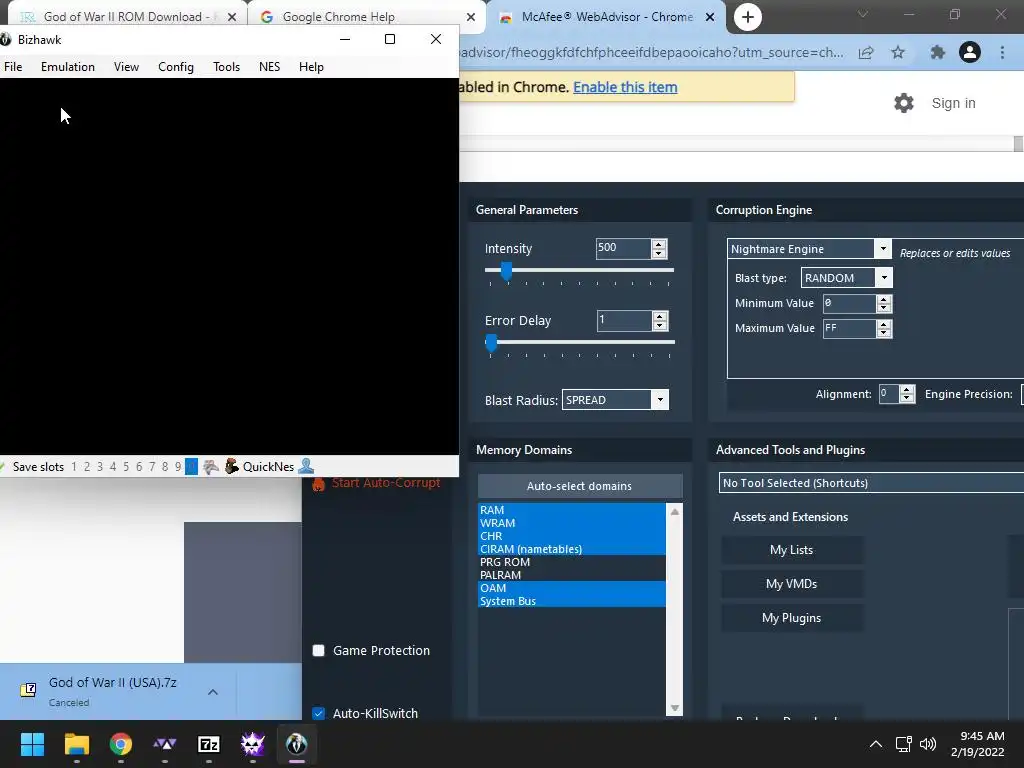The width and height of the screenshot is (1024, 768).
Task: Open the NES menu in BizHawk
Action: [270, 67]
